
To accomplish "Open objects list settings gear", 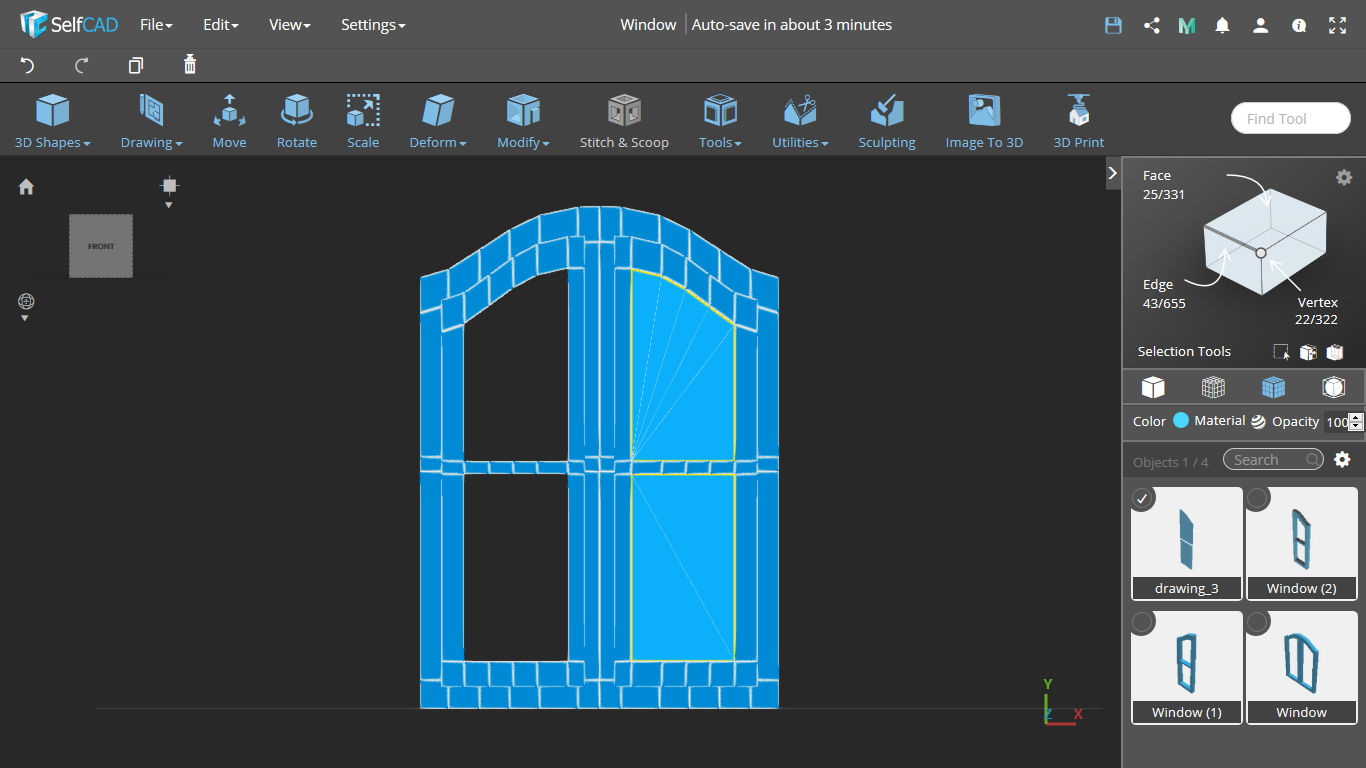I will click(1342, 460).
